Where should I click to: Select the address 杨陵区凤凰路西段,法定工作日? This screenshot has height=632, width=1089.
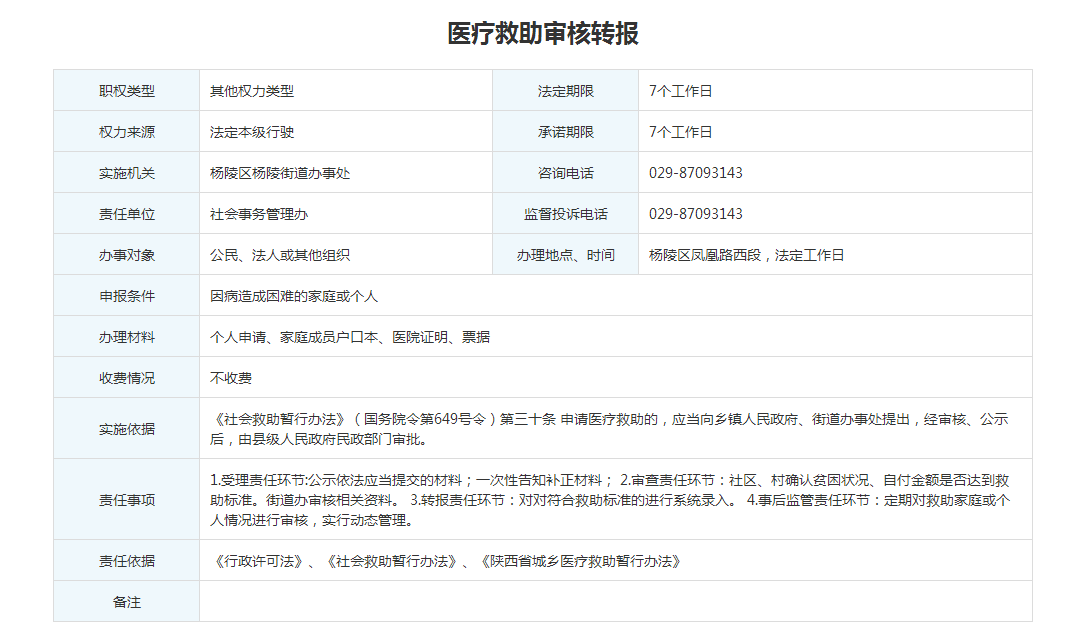(x=746, y=255)
